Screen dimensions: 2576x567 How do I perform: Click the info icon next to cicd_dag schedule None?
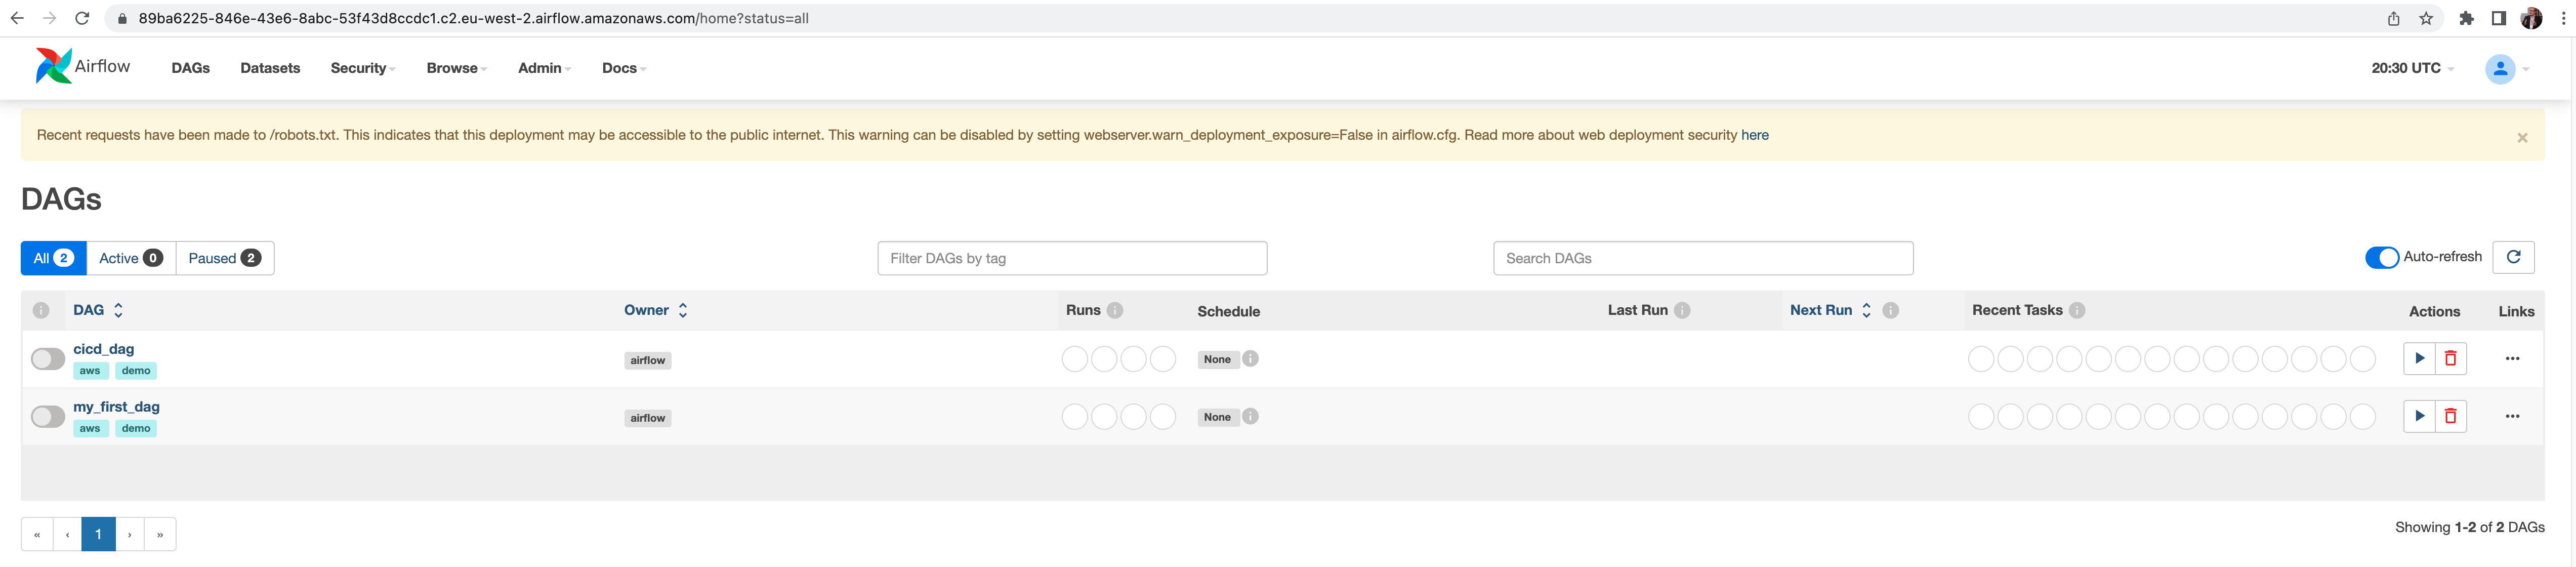1250,358
